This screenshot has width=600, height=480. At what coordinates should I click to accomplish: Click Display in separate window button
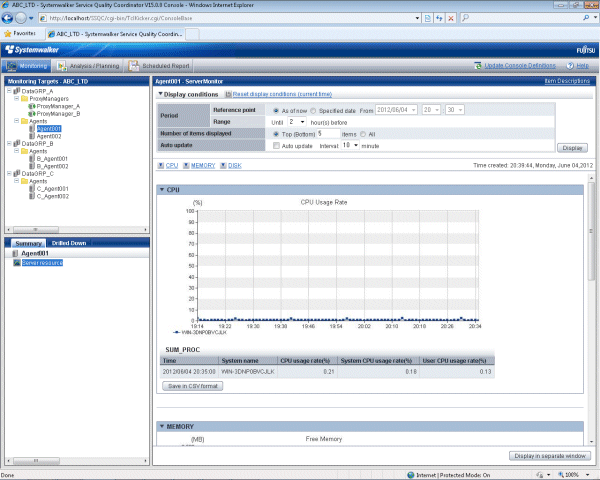pyautogui.click(x=550, y=456)
